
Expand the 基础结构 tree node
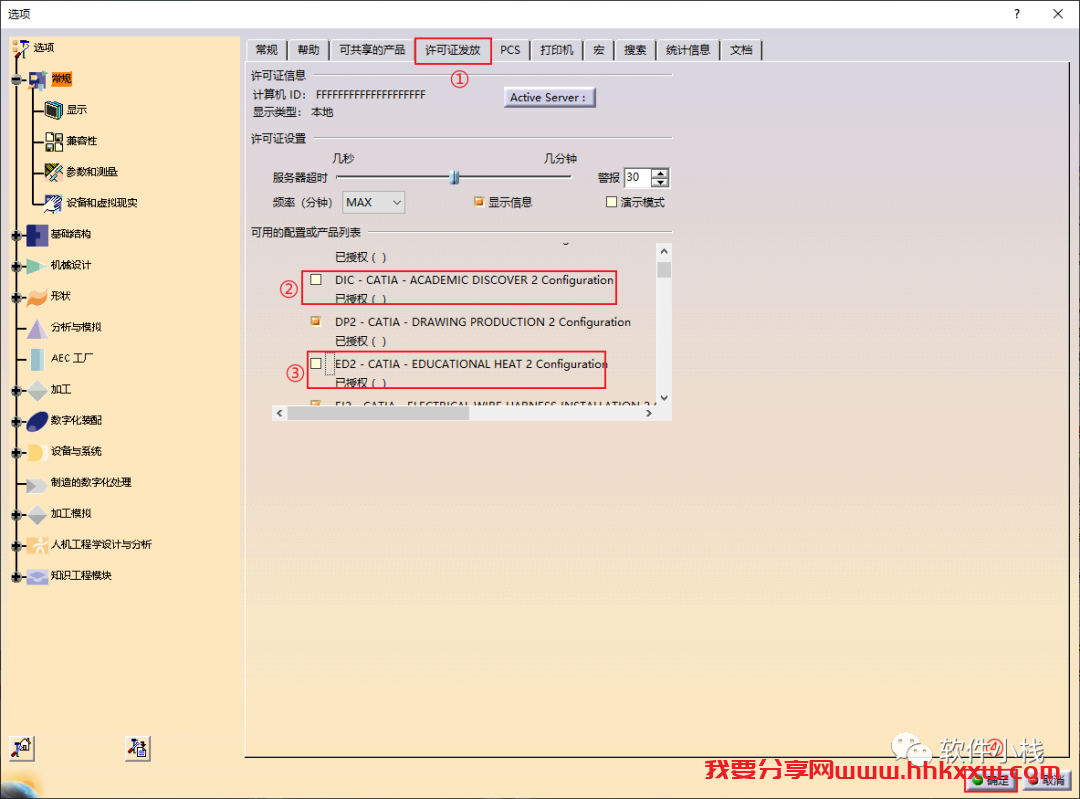(x=17, y=236)
